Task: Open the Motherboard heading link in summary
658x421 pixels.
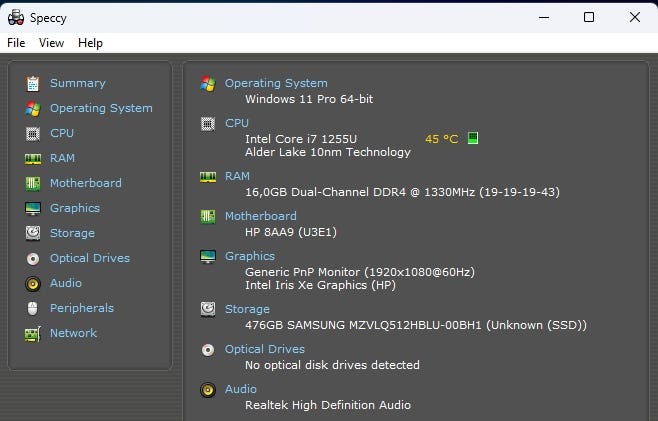Action: 260,216
